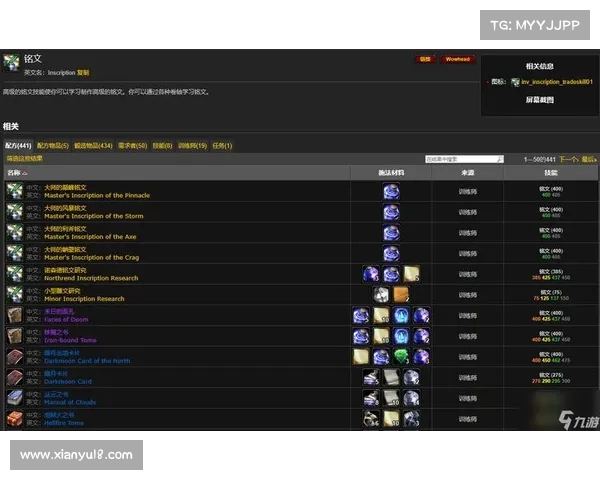Image resolution: width=600 pixels, height=480 pixels.
Task: Click green gem reagent in Darkmoon Card North row
Action: tap(401, 356)
